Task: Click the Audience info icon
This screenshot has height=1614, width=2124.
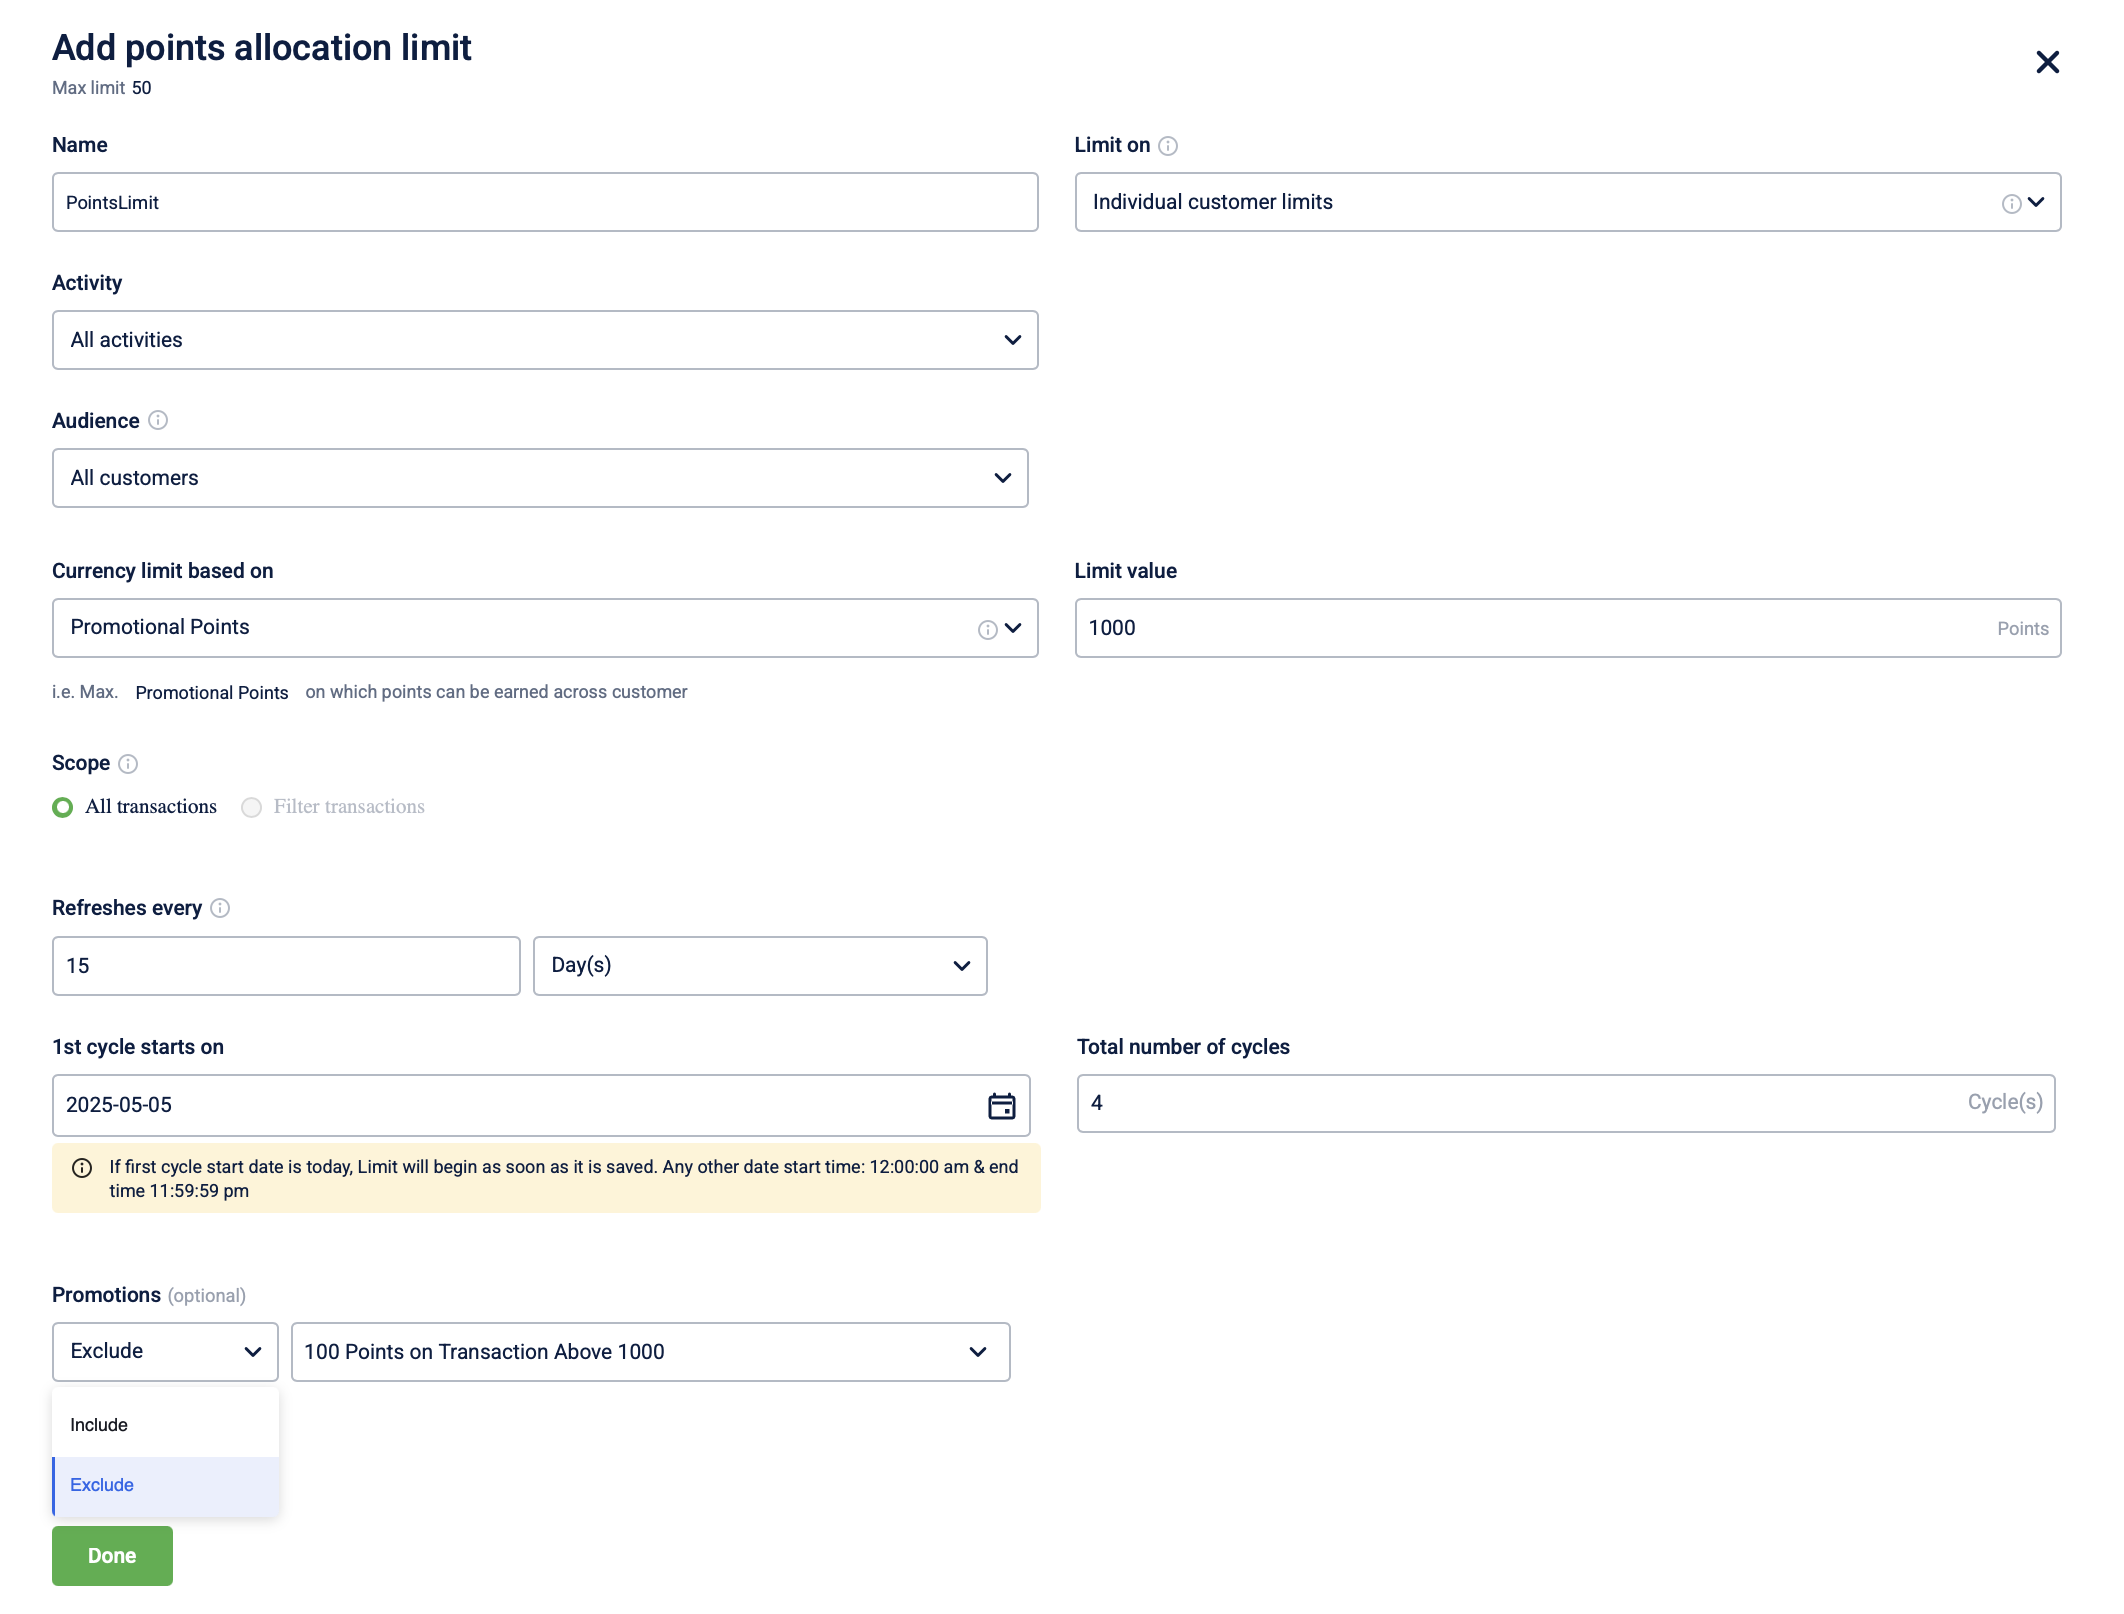Action: [158, 420]
